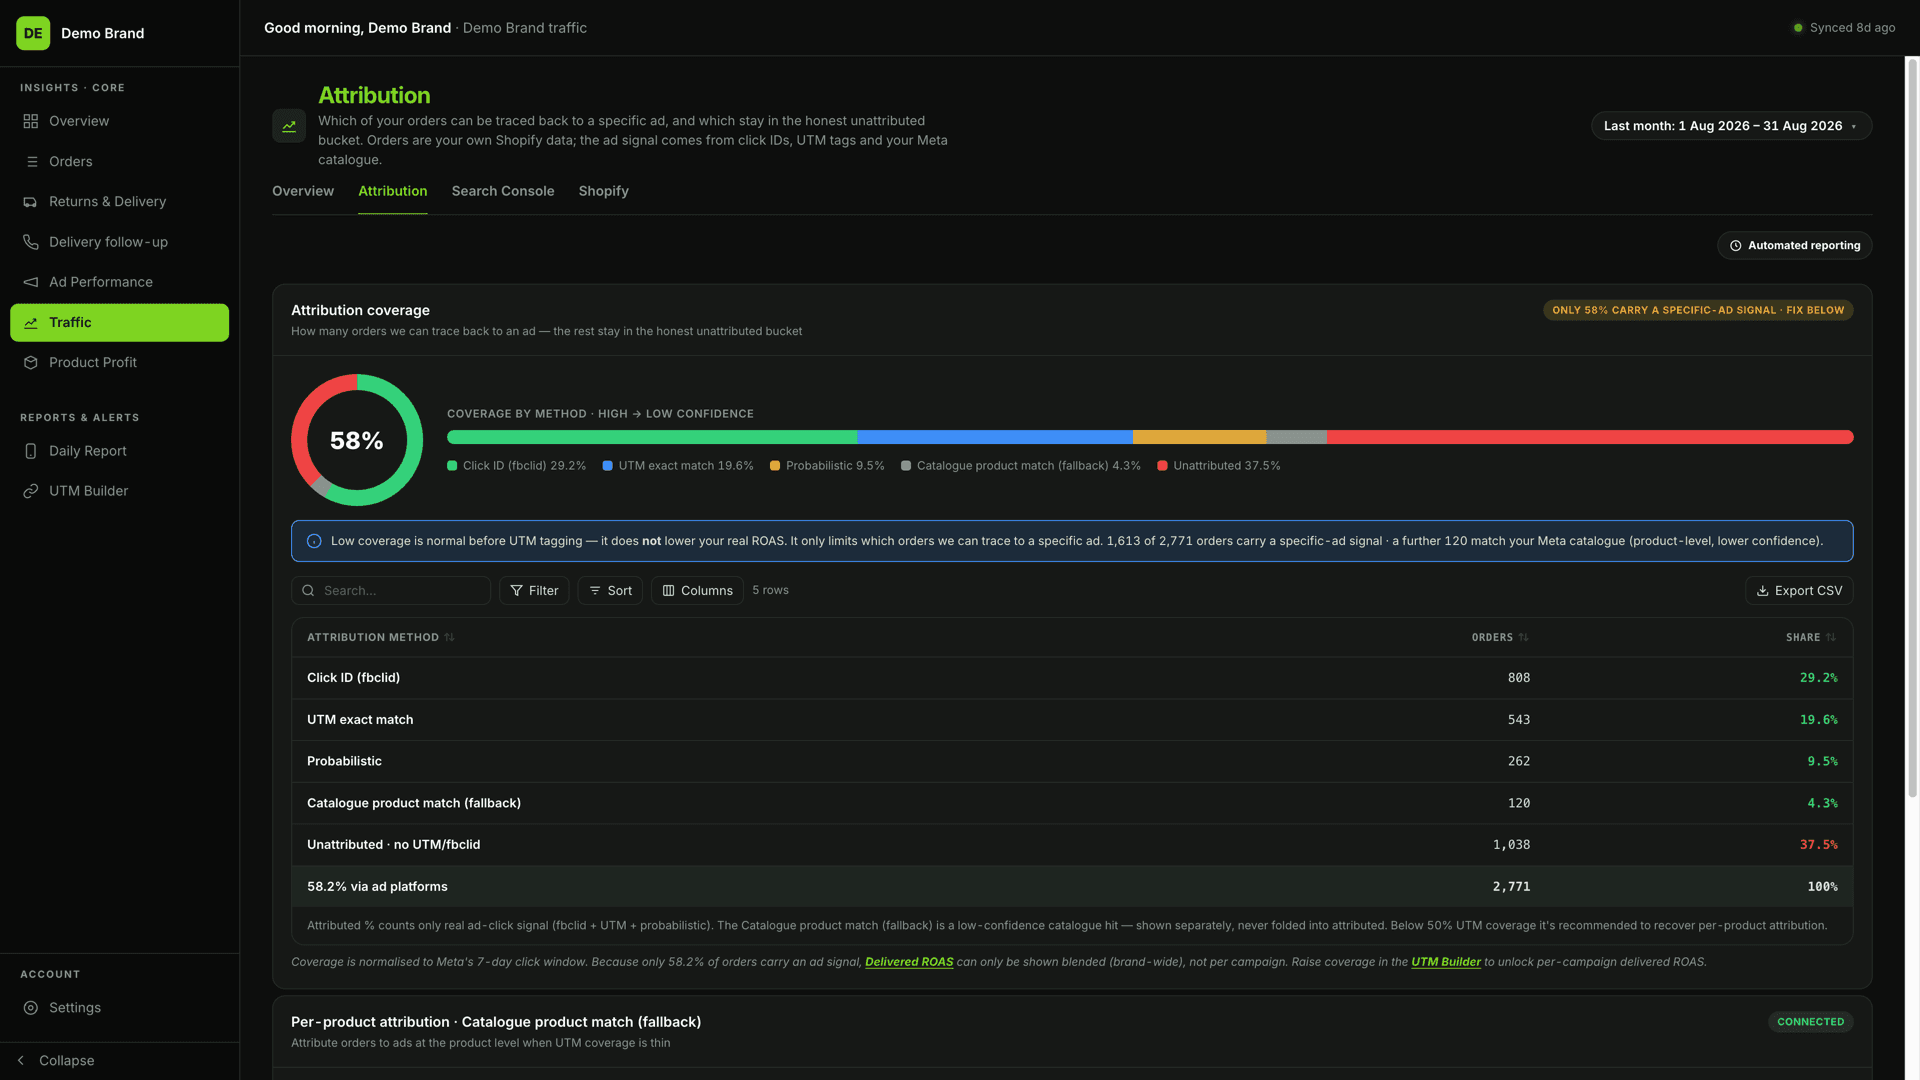
Task: Click the clock icon on Automated reporting
Action: pos(1736,246)
